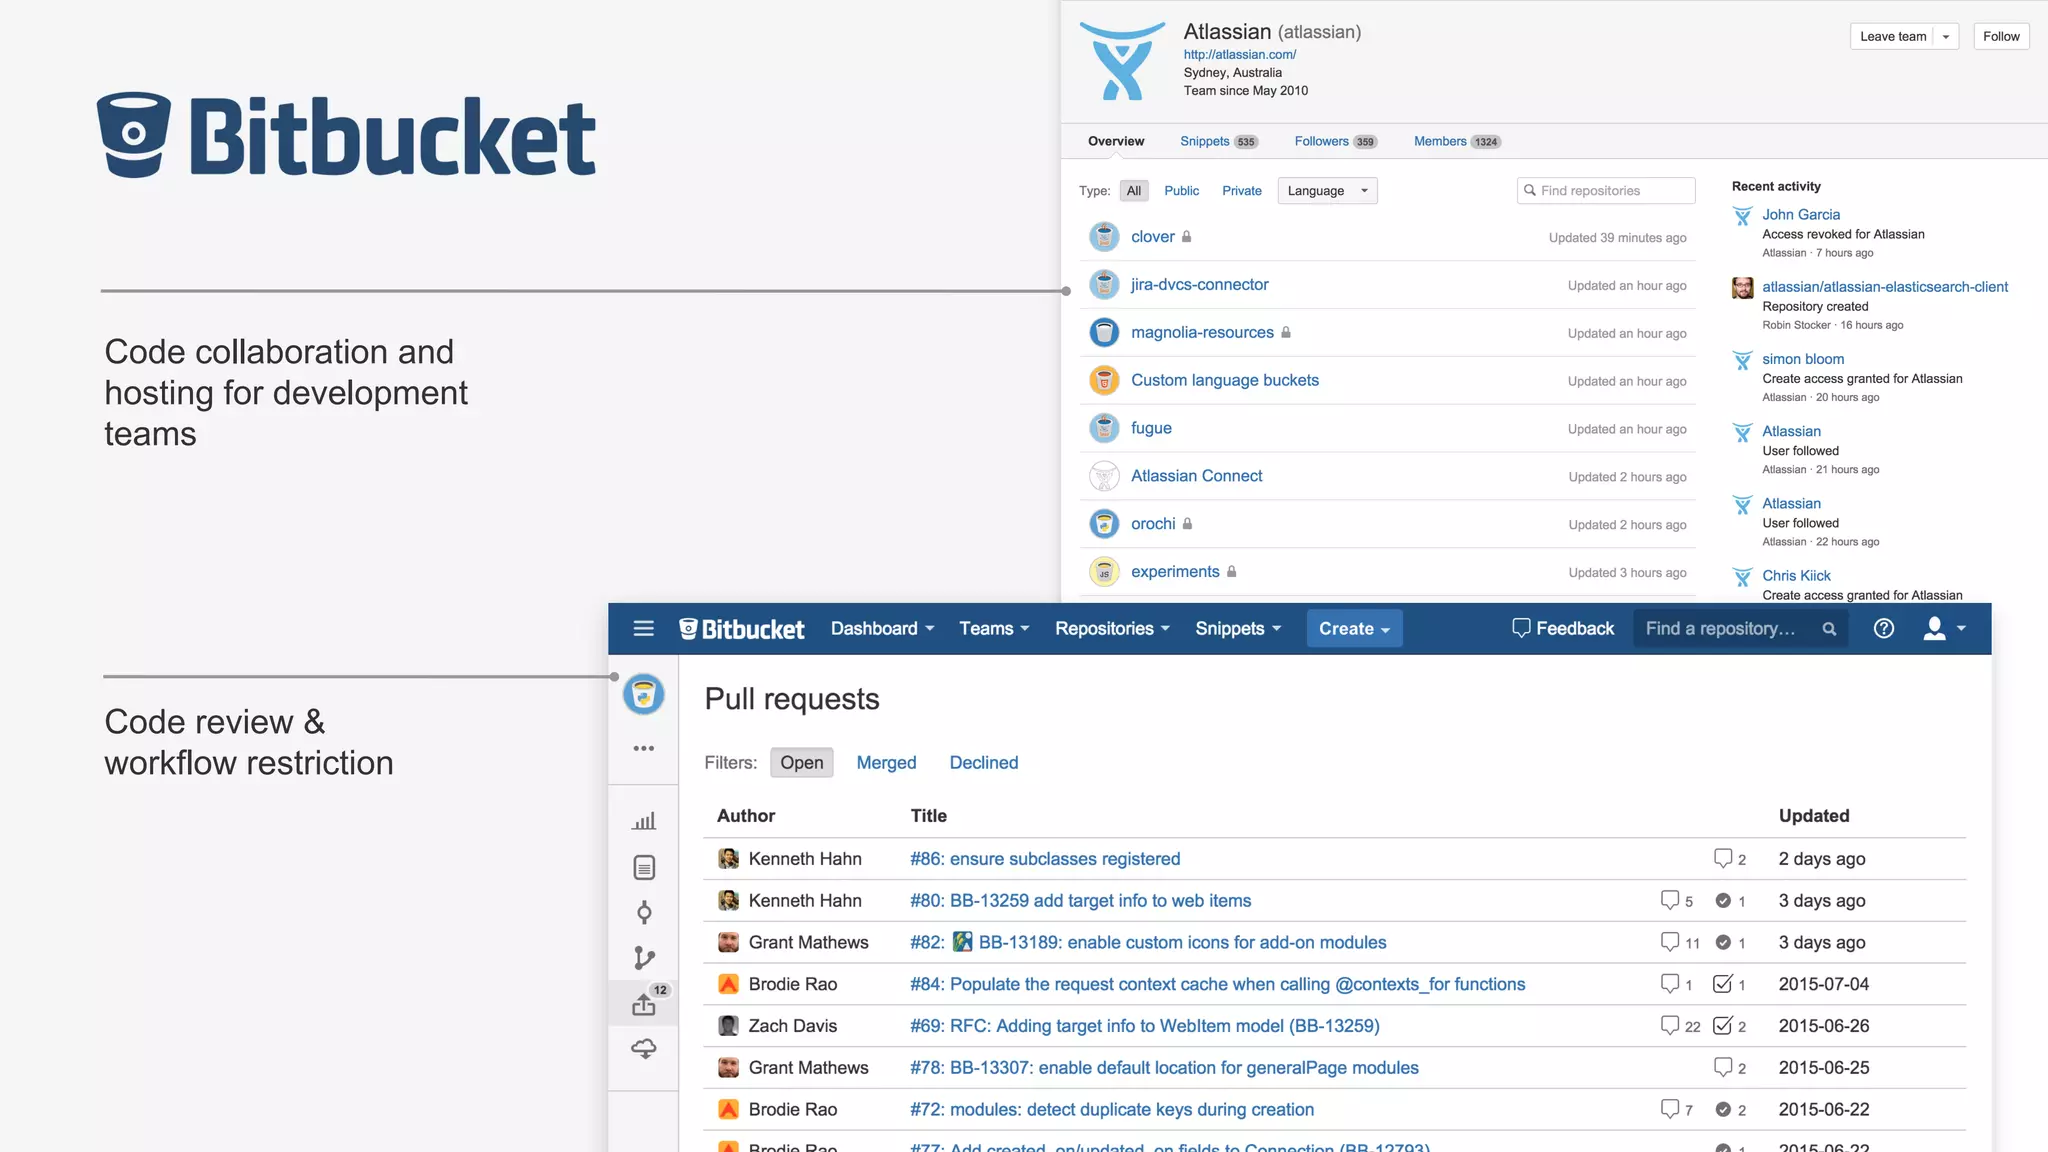Click the Updated column header
This screenshot has height=1152, width=2048.
click(1814, 816)
